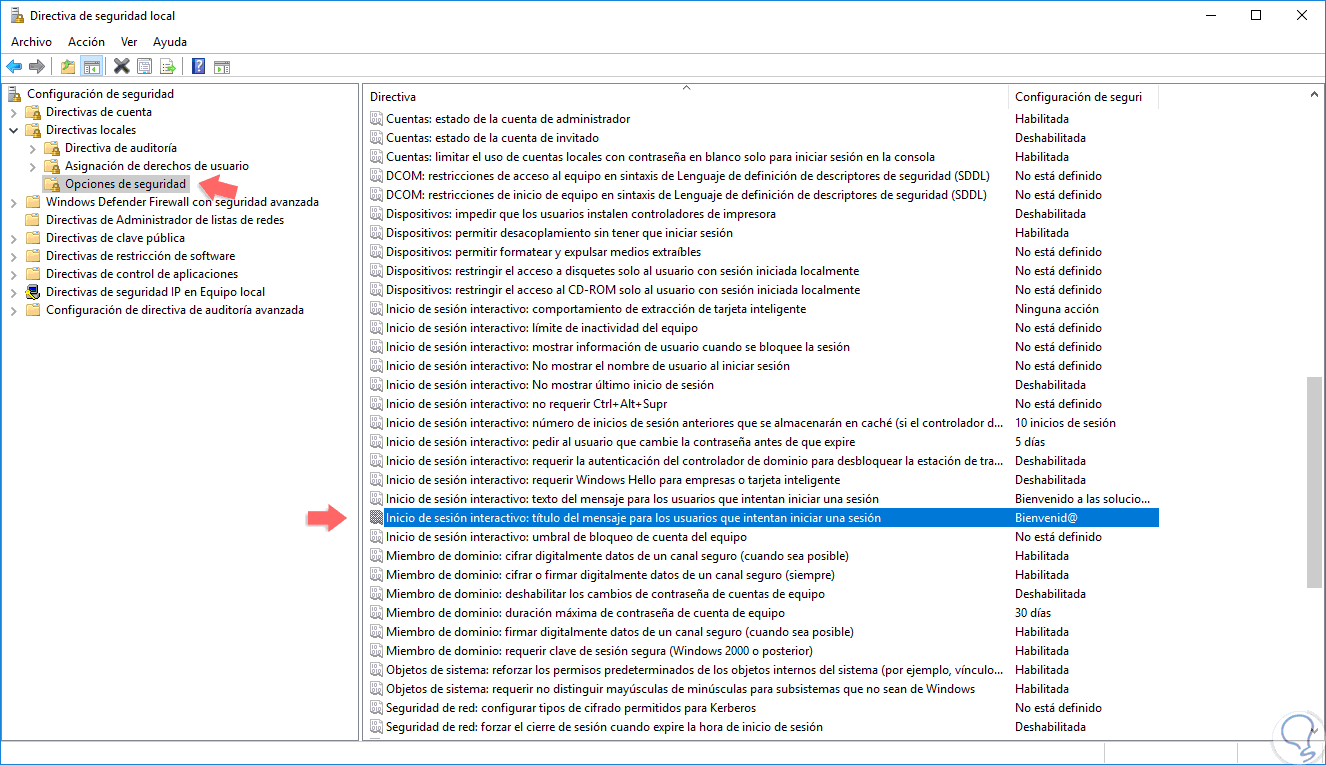This screenshot has width=1326, height=765.
Task: Click icon of No mostrar último inicio de sesión
Action: click(x=376, y=385)
